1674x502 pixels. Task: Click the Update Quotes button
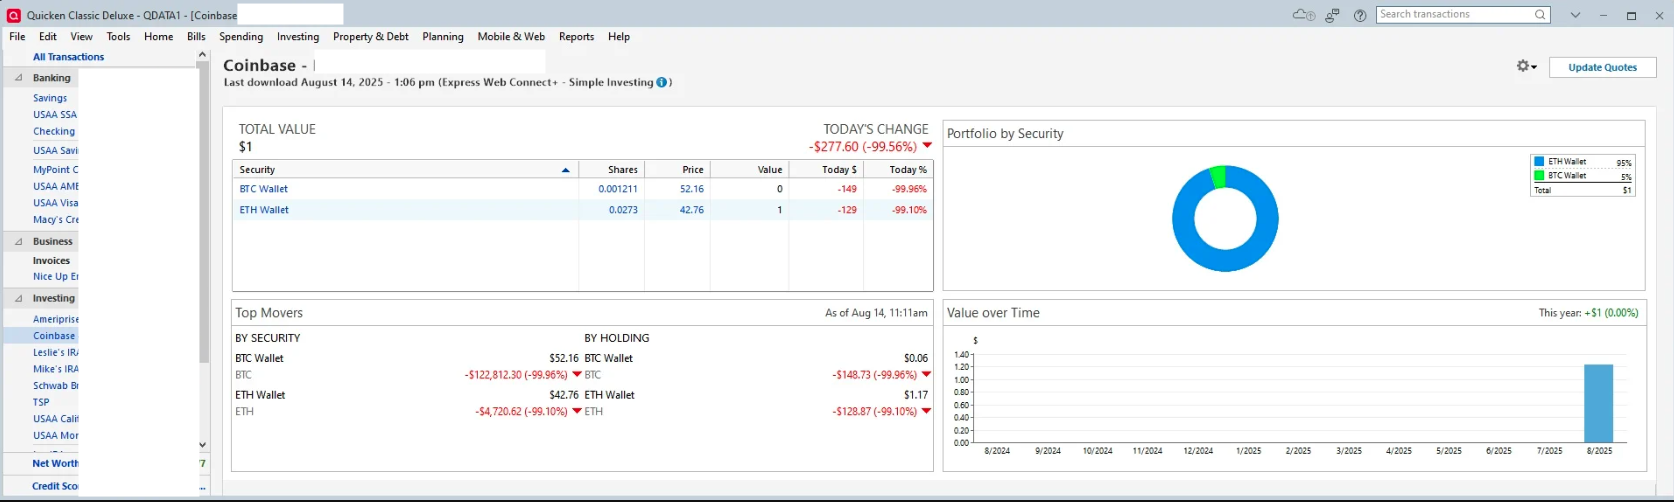click(1602, 67)
